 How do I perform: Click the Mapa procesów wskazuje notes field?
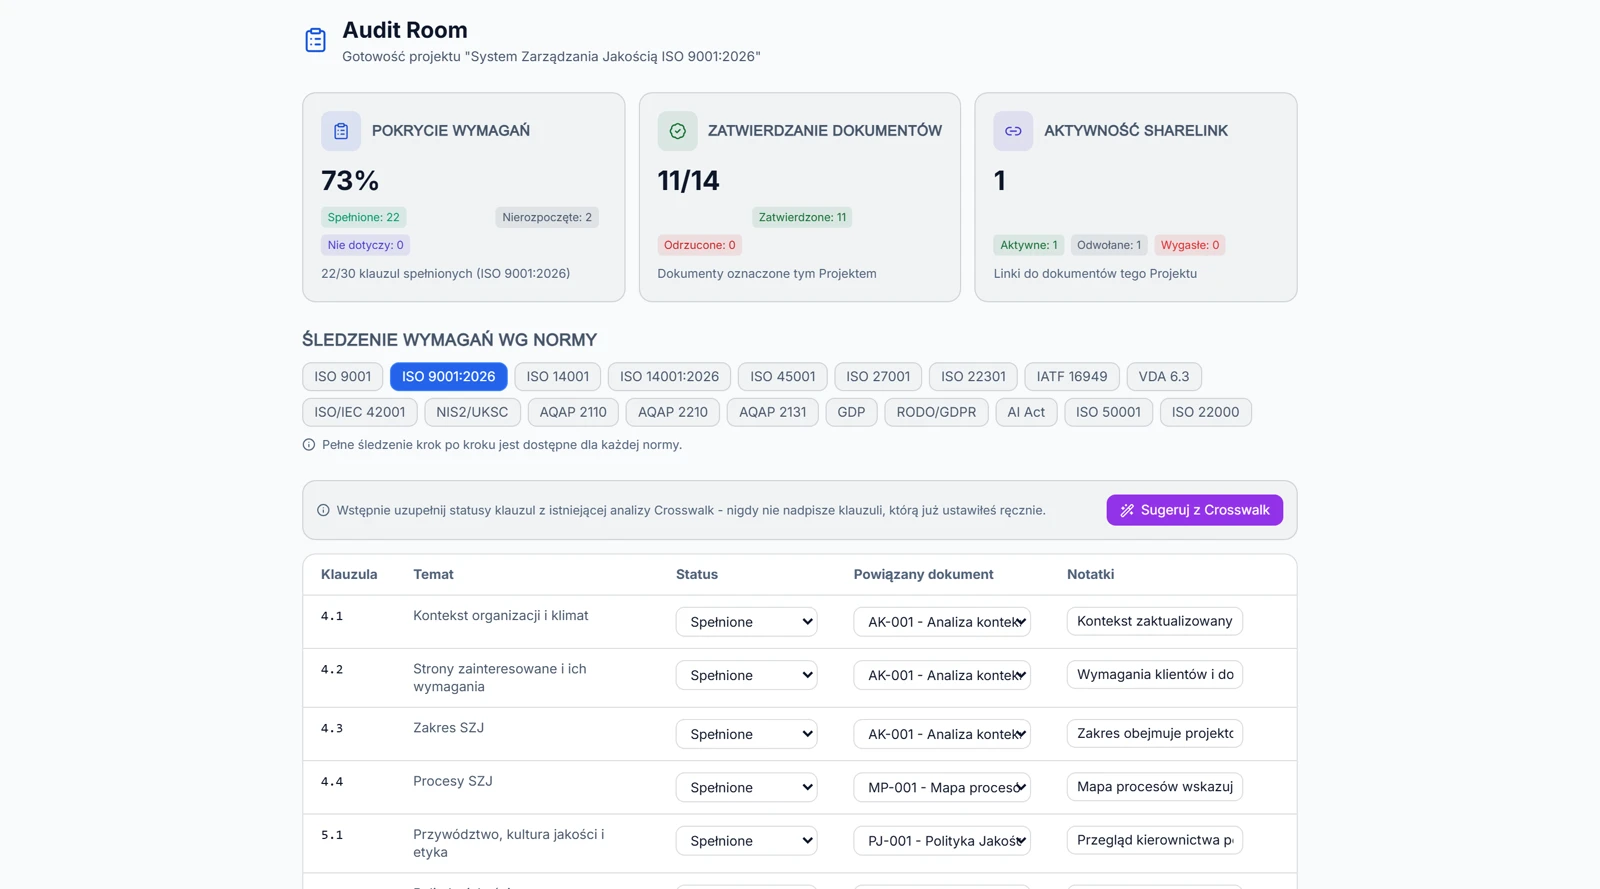[1155, 787]
